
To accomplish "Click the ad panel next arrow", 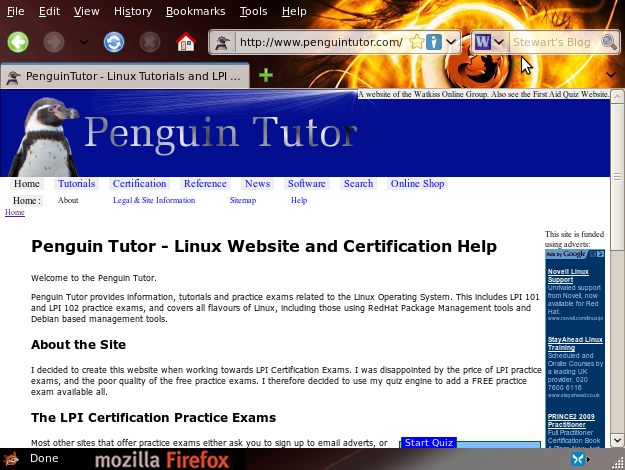I will (x=600, y=254).
